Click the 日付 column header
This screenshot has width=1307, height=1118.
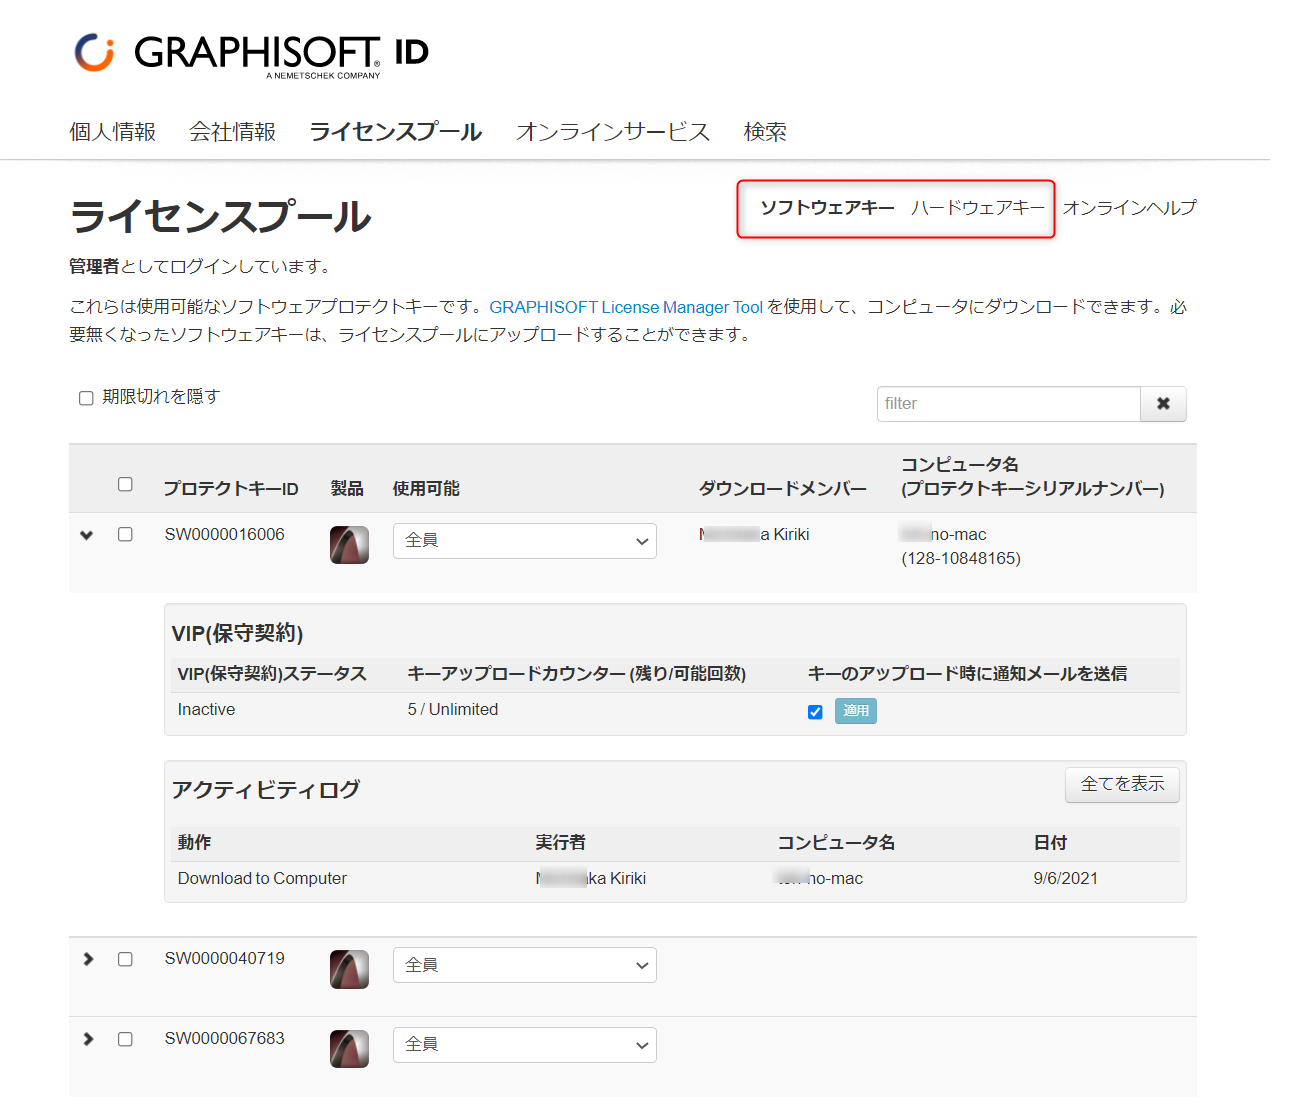click(x=1050, y=843)
